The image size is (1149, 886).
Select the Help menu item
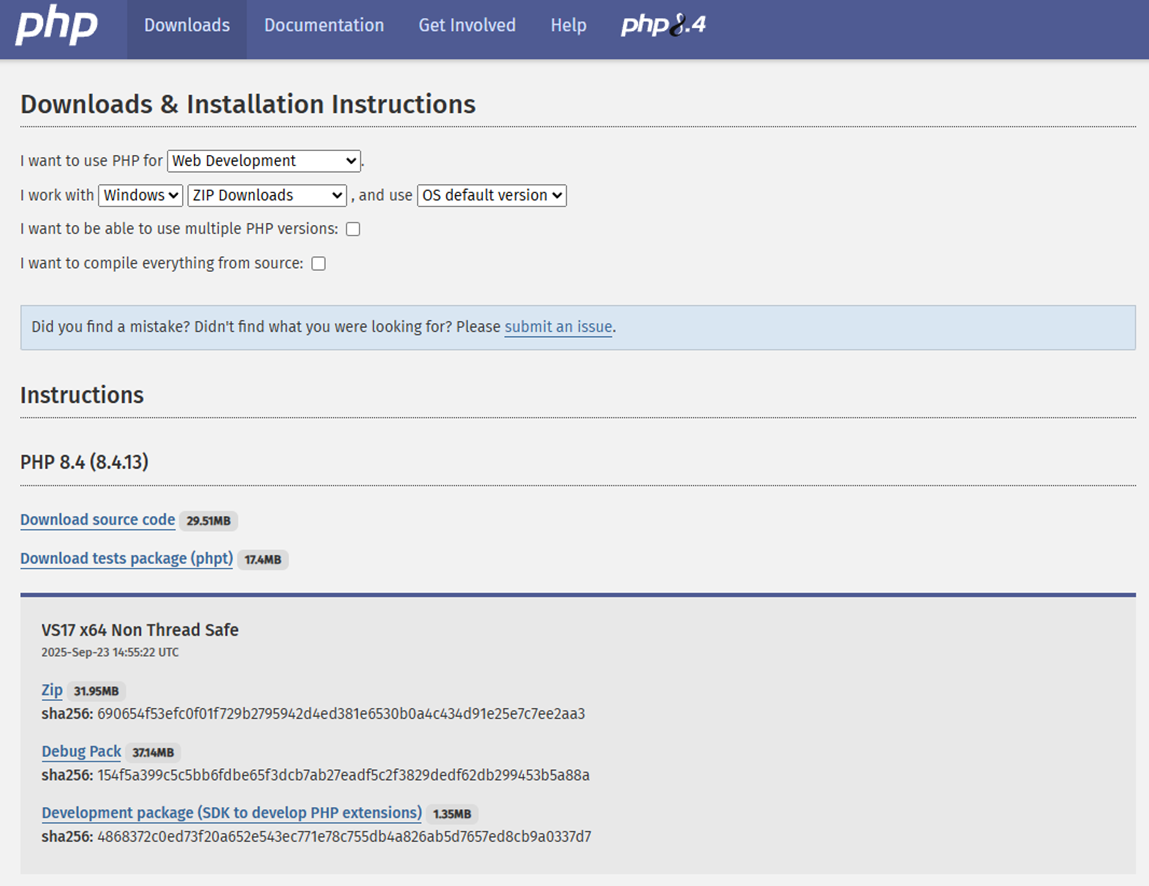click(568, 26)
